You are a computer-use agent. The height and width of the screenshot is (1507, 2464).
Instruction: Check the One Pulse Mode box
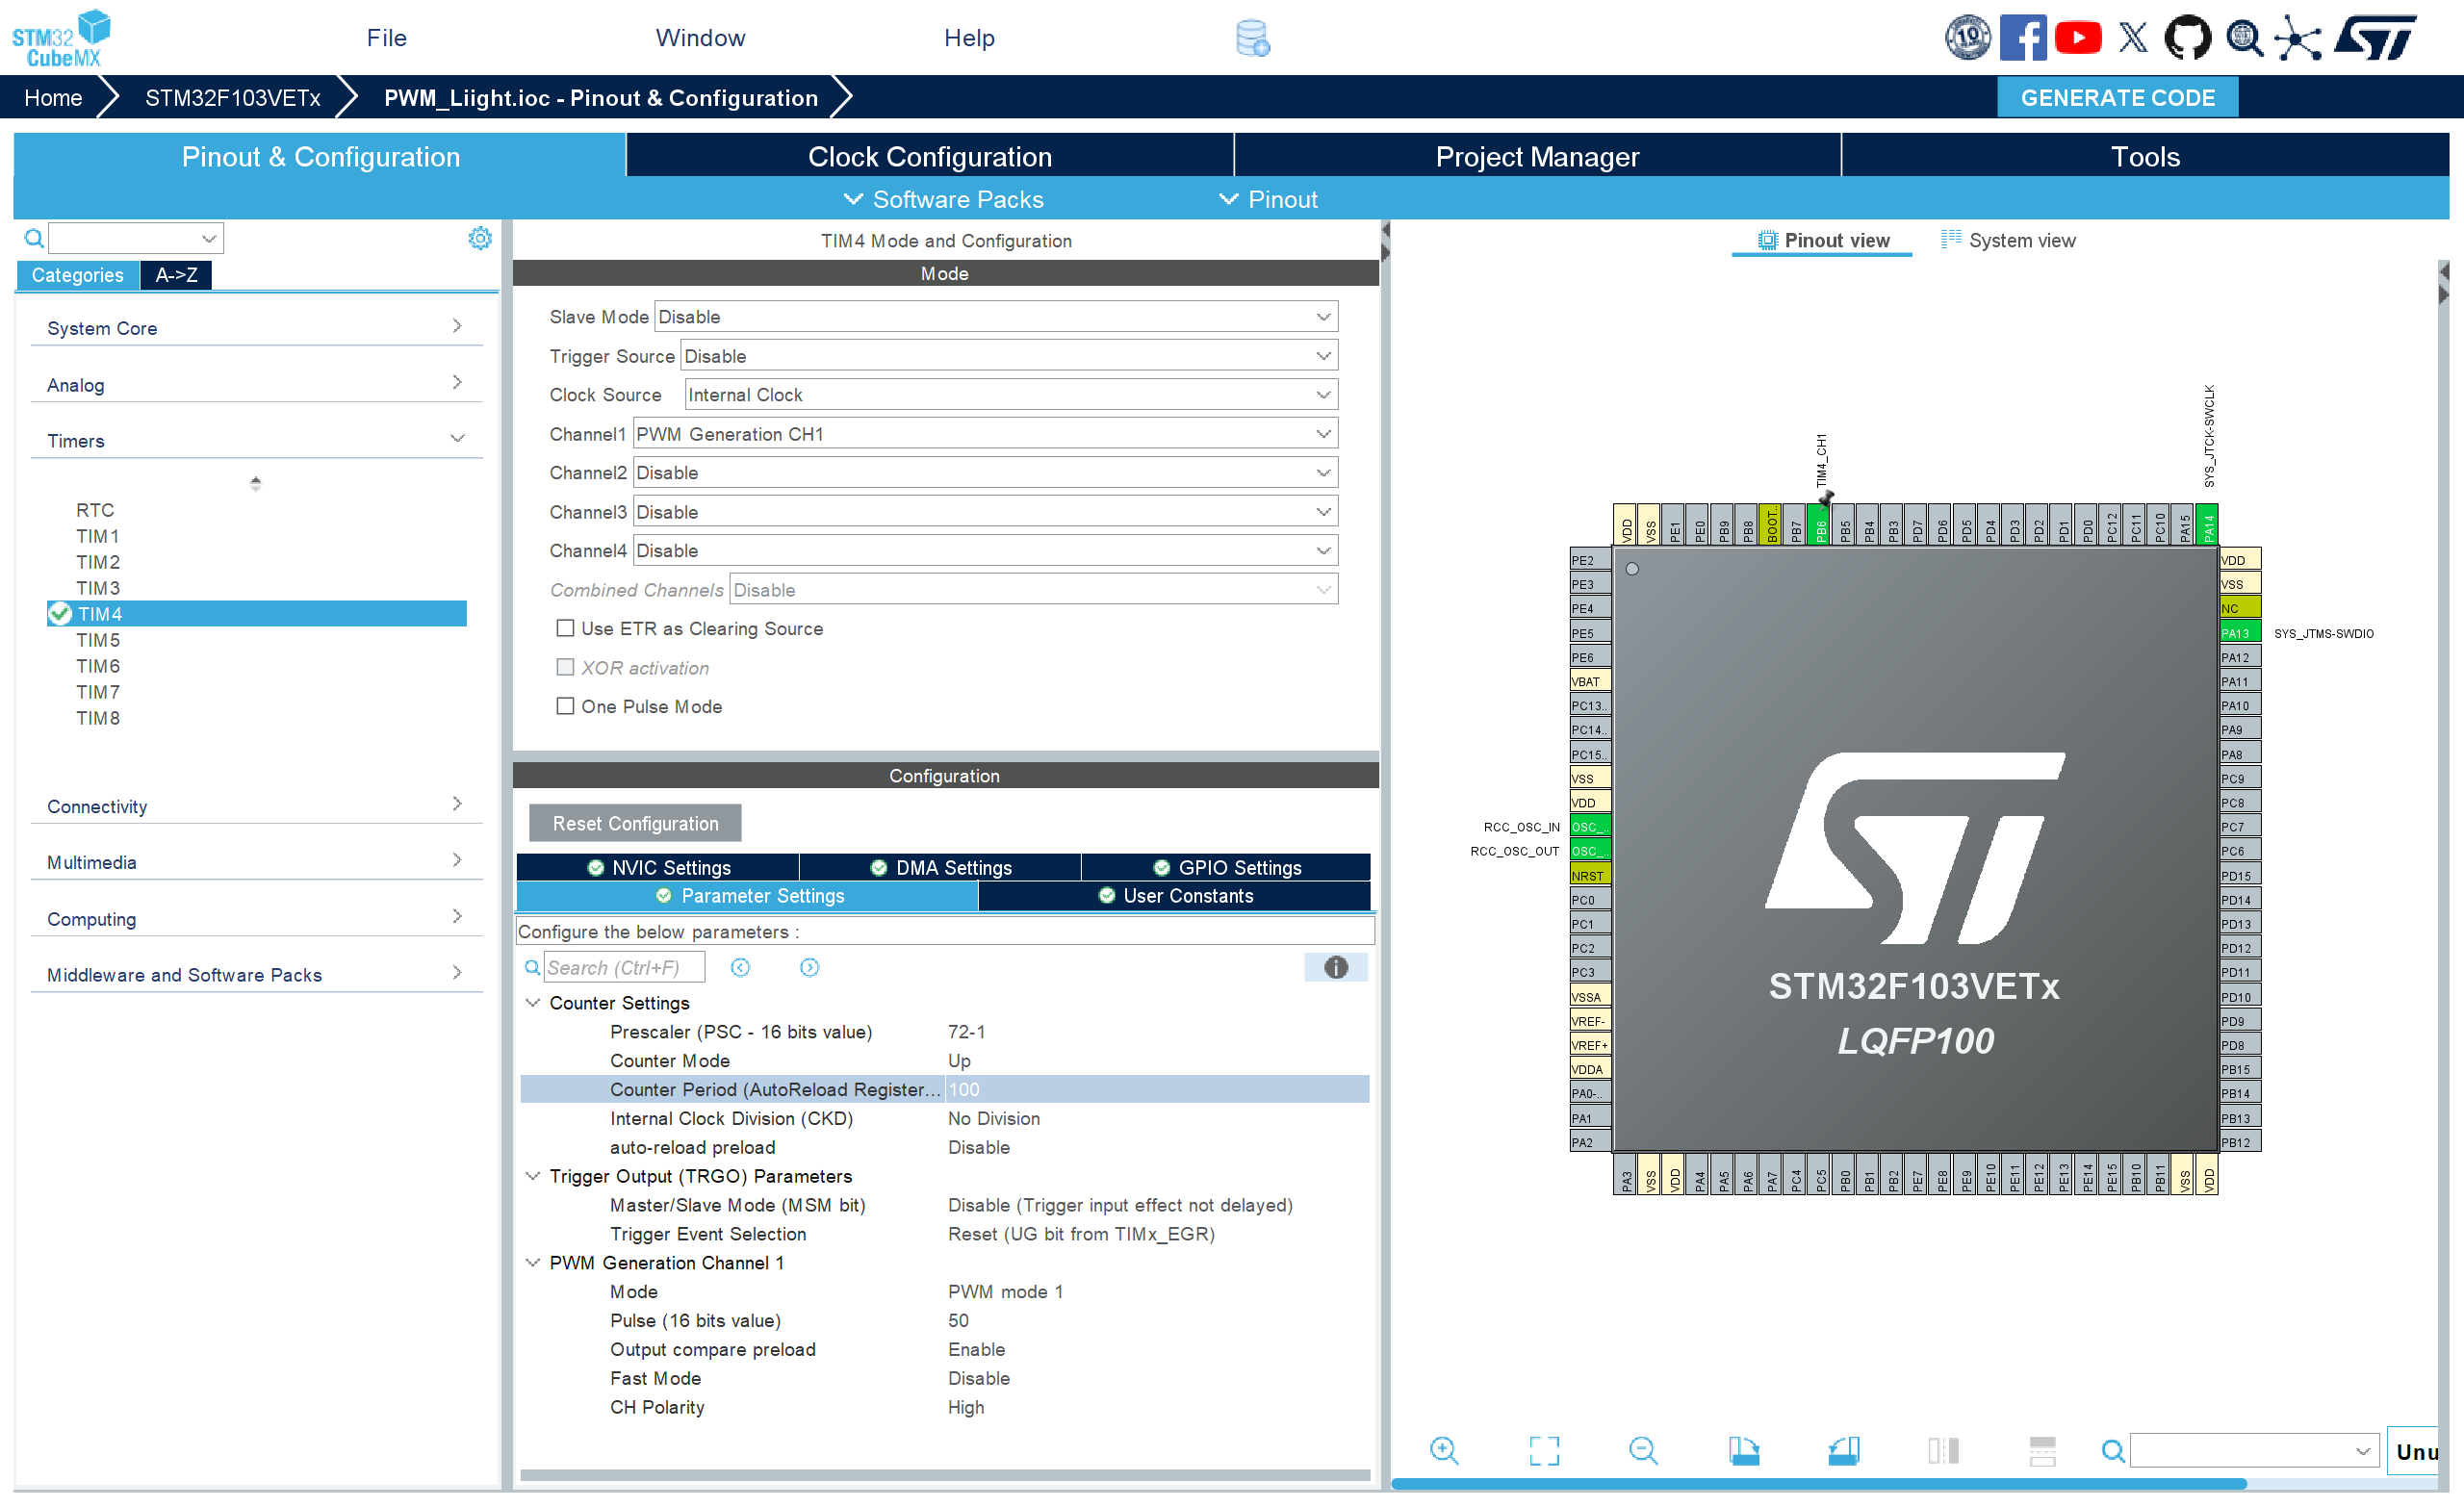click(566, 706)
